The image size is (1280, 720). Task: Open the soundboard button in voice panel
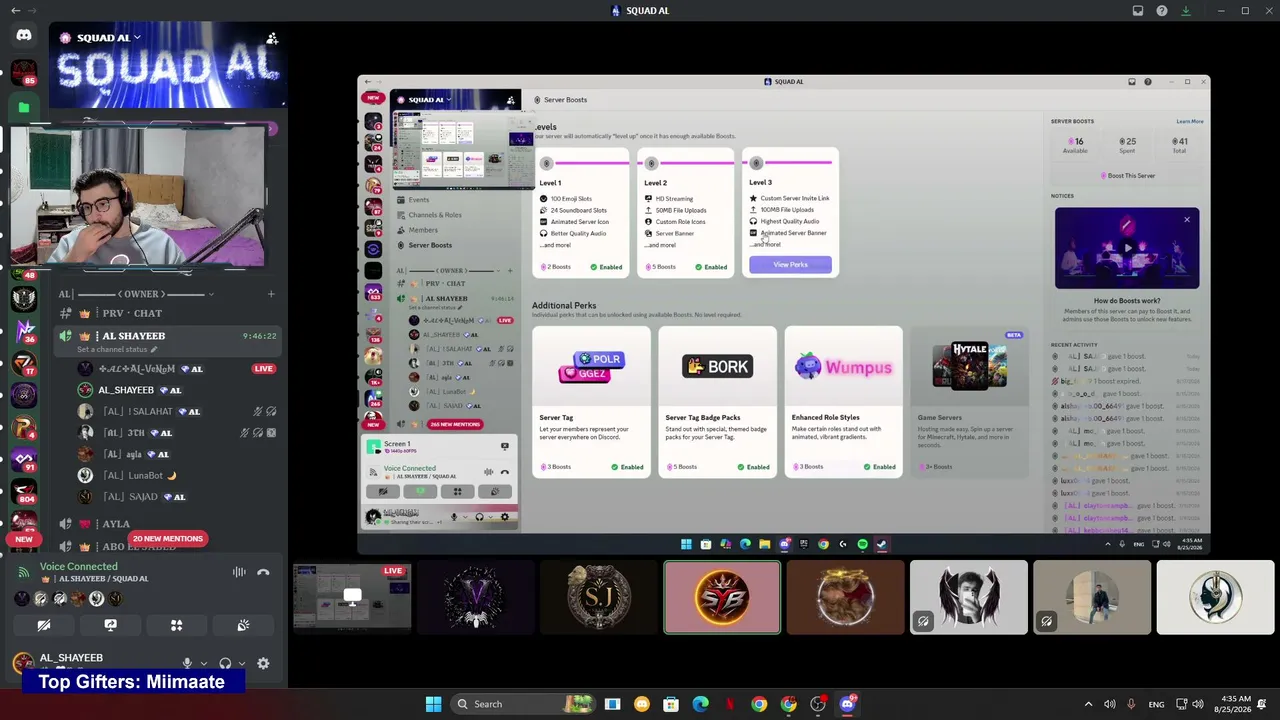click(x=243, y=626)
